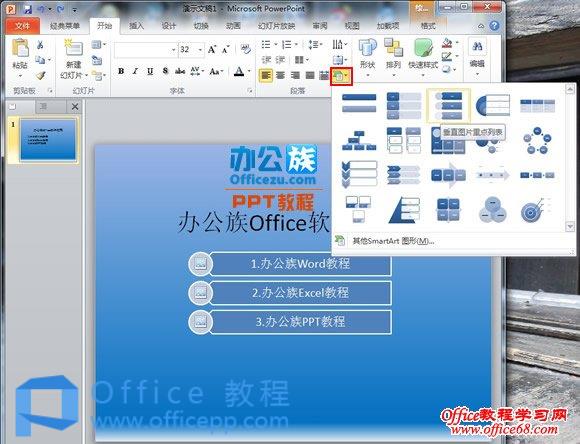The image size is (580, 444).
Task: Expand the Numbering dropdown arrow
Action: click(296, 45)
